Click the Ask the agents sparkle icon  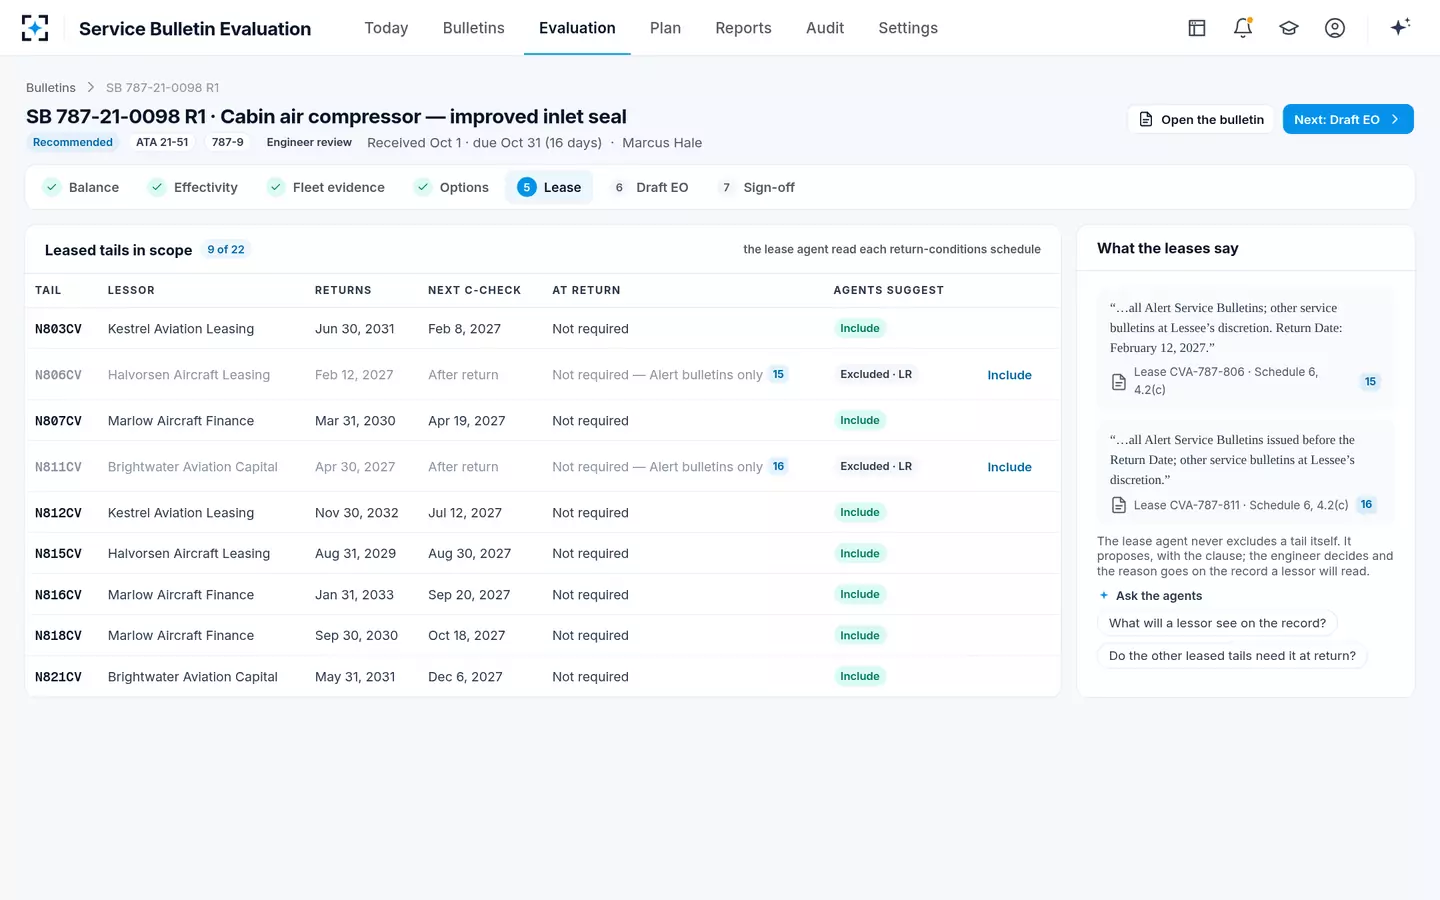(x=1104, y=596)
